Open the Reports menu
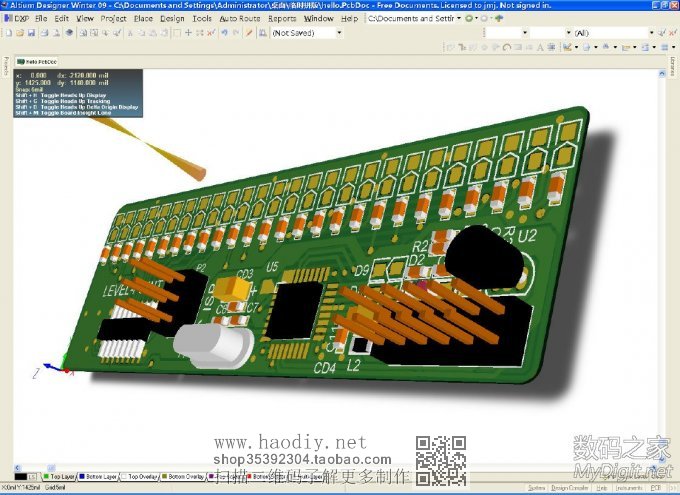Viewport: 680px width, 495px height. click(282, 18)
